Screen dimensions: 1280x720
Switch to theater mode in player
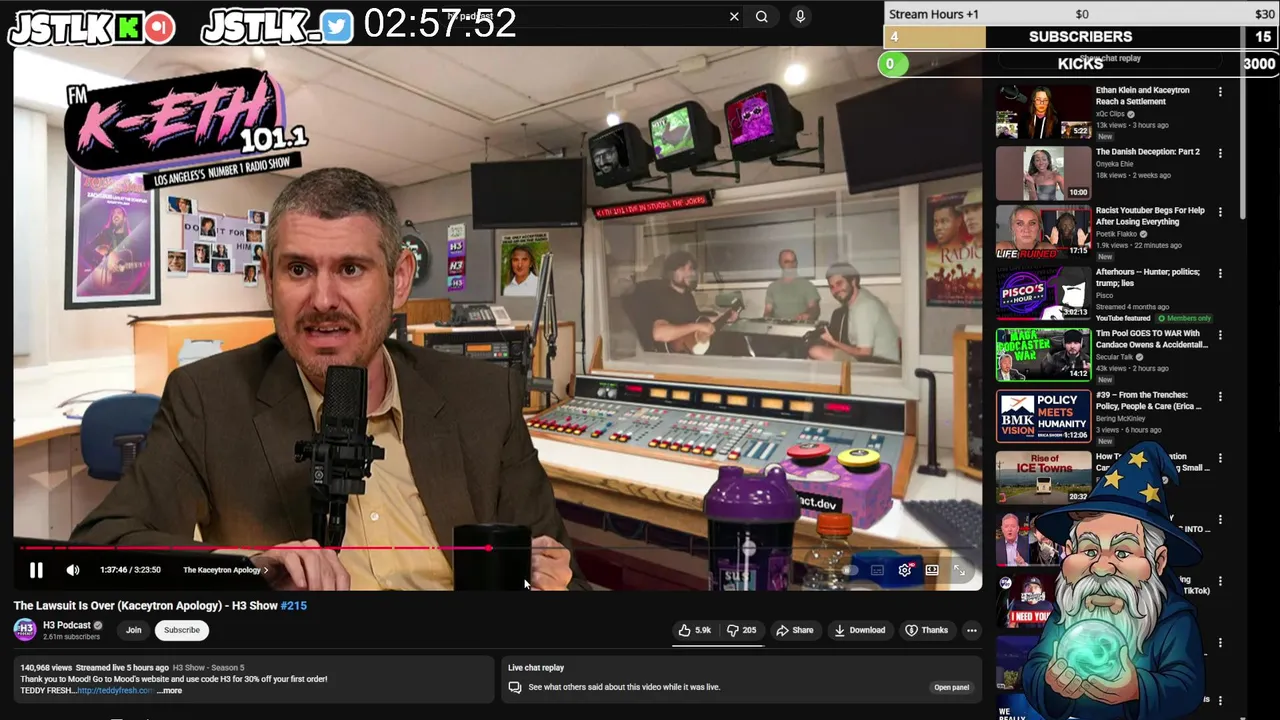point(932,570)
